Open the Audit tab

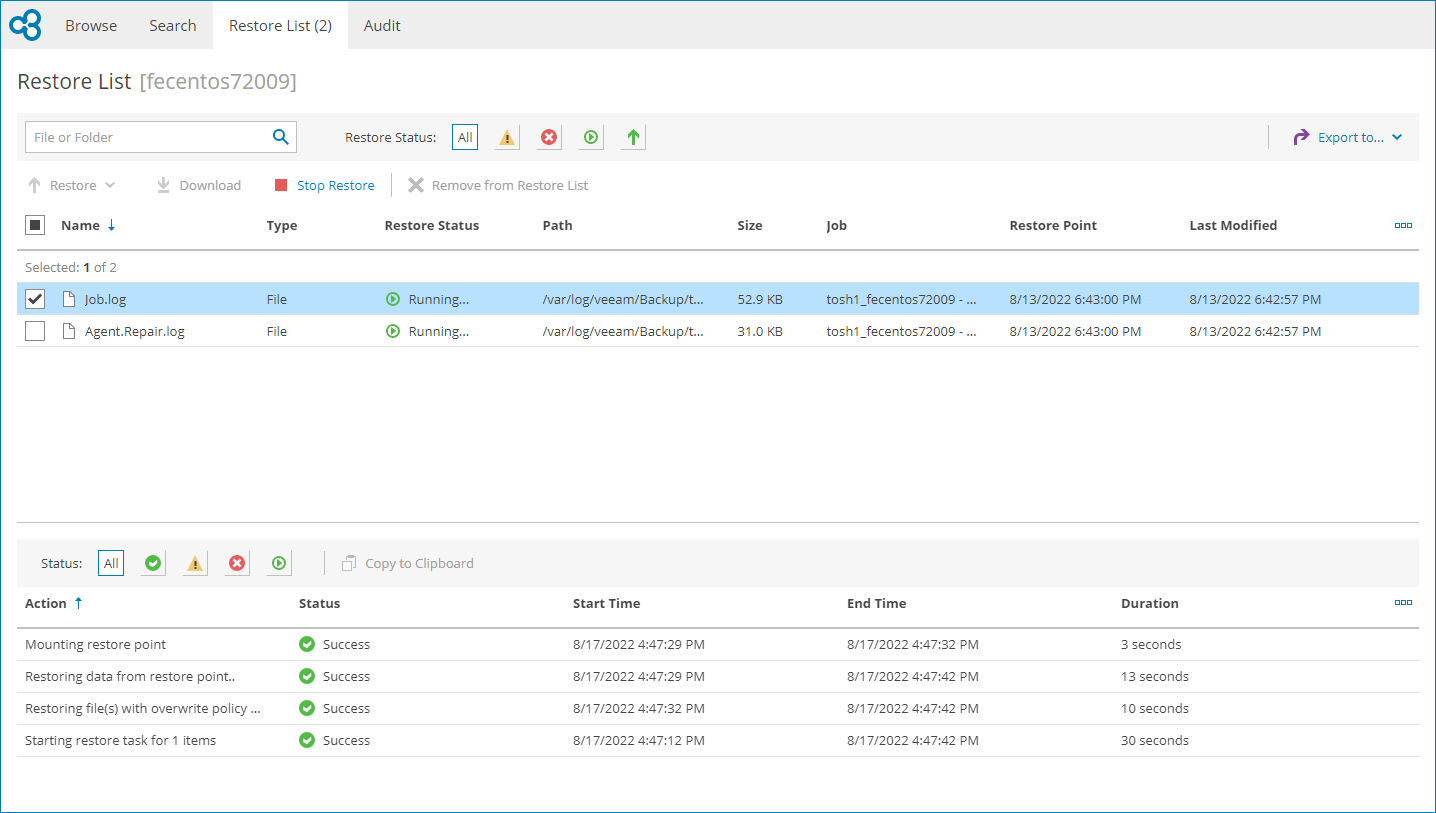tap(382, 25)
